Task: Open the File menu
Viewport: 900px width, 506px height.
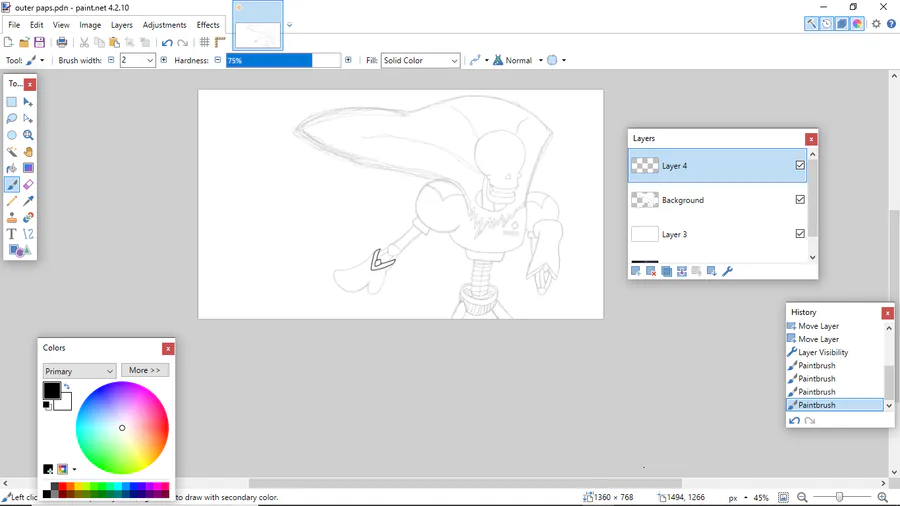Action: point(14,25)
